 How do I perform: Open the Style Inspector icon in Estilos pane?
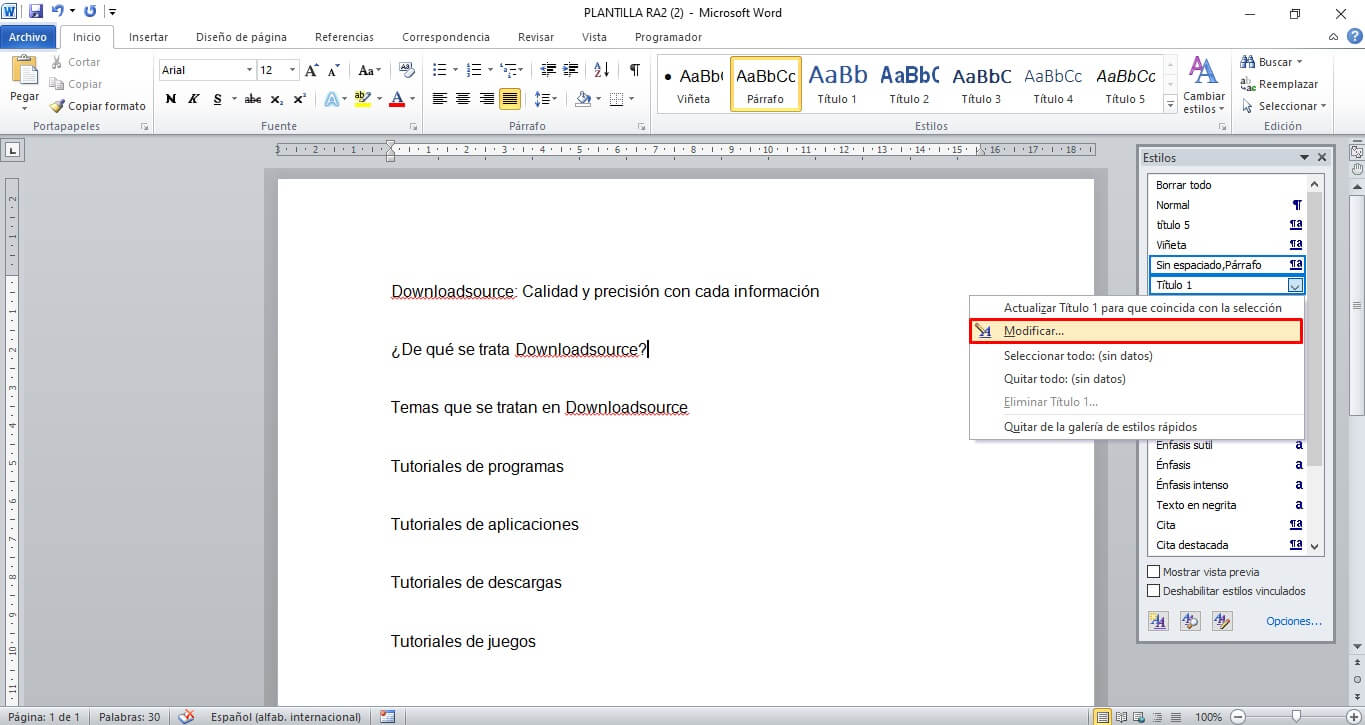[x=1190, y=621]
